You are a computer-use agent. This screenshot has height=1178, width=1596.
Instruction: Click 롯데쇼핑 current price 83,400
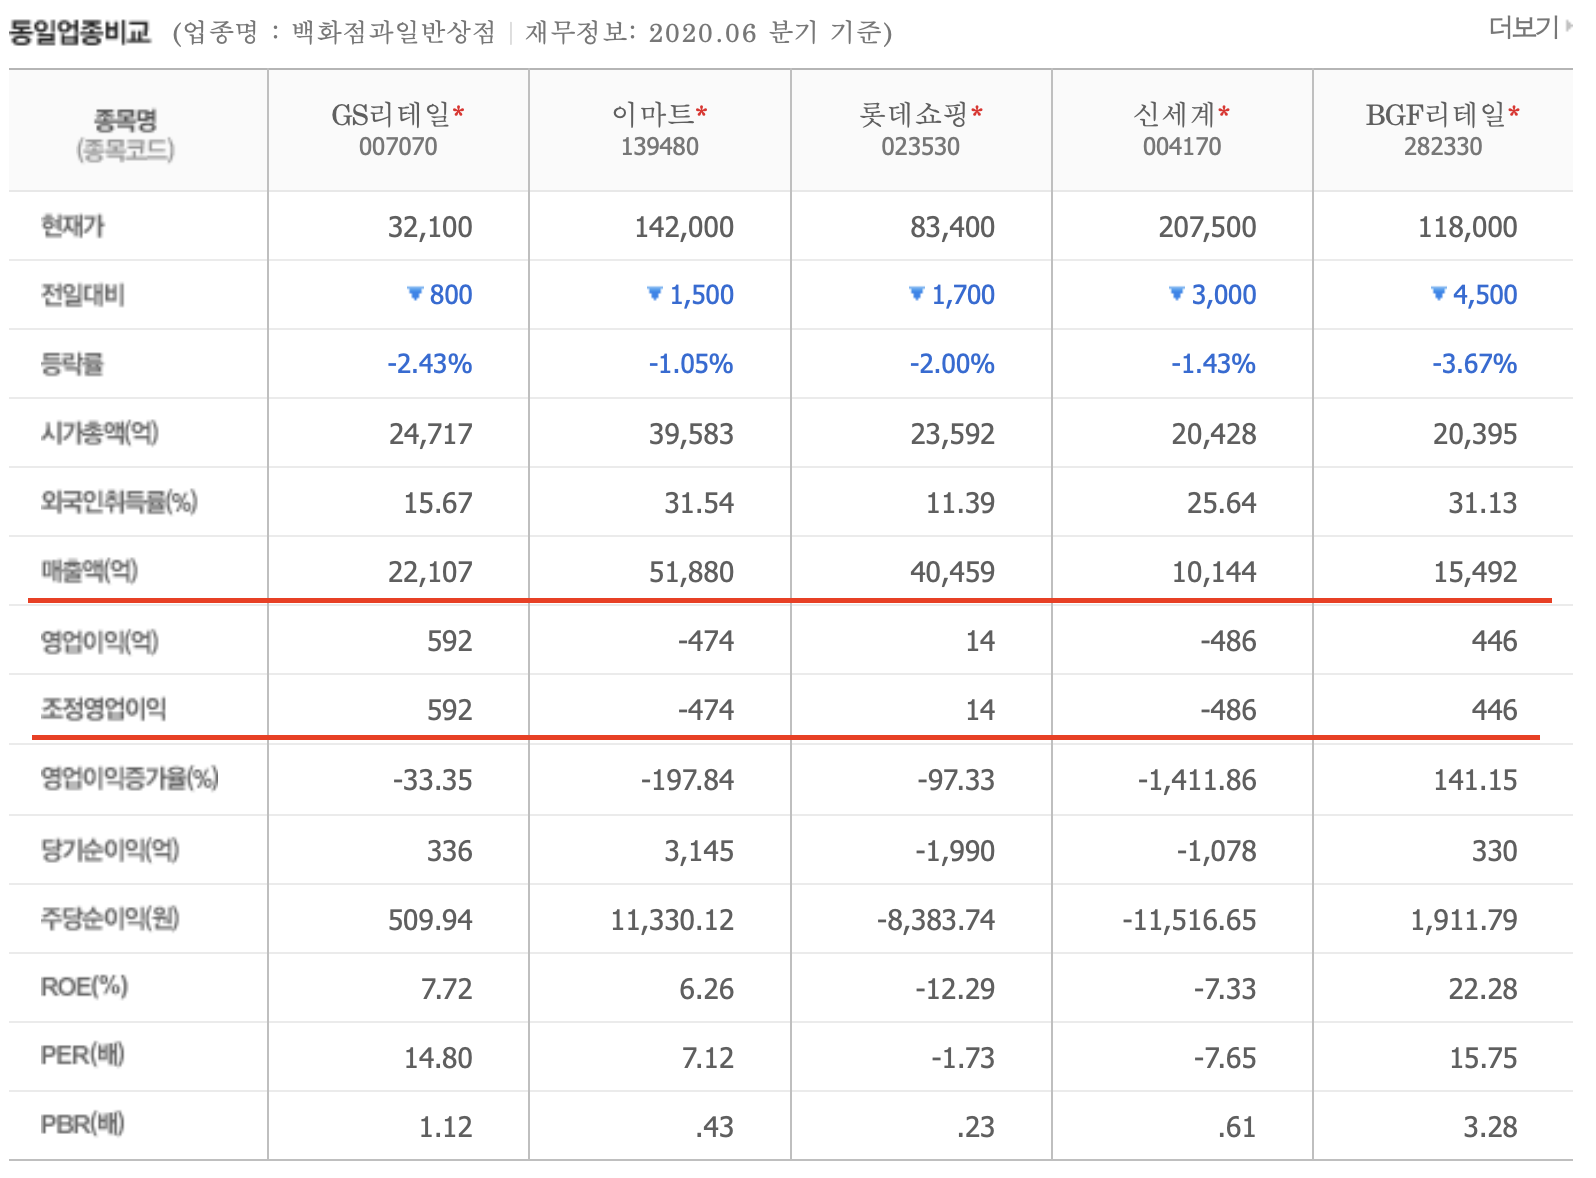pyautogui.click(x=952, y=227)
